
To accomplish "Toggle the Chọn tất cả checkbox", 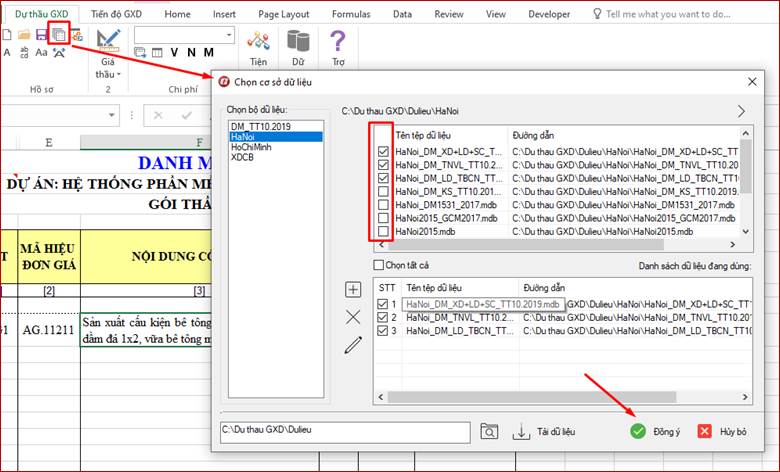I will click(x=379, y=265).
